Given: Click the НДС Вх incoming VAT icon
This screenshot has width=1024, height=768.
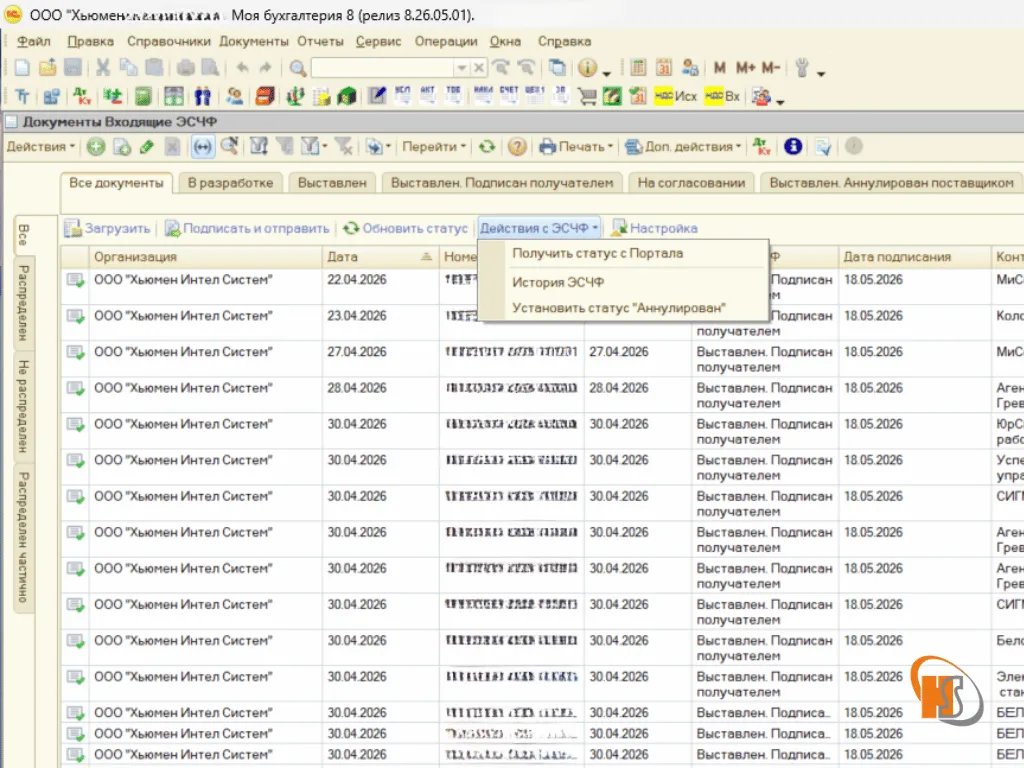Looking at the screenshot, I should (x=722, y=97).
